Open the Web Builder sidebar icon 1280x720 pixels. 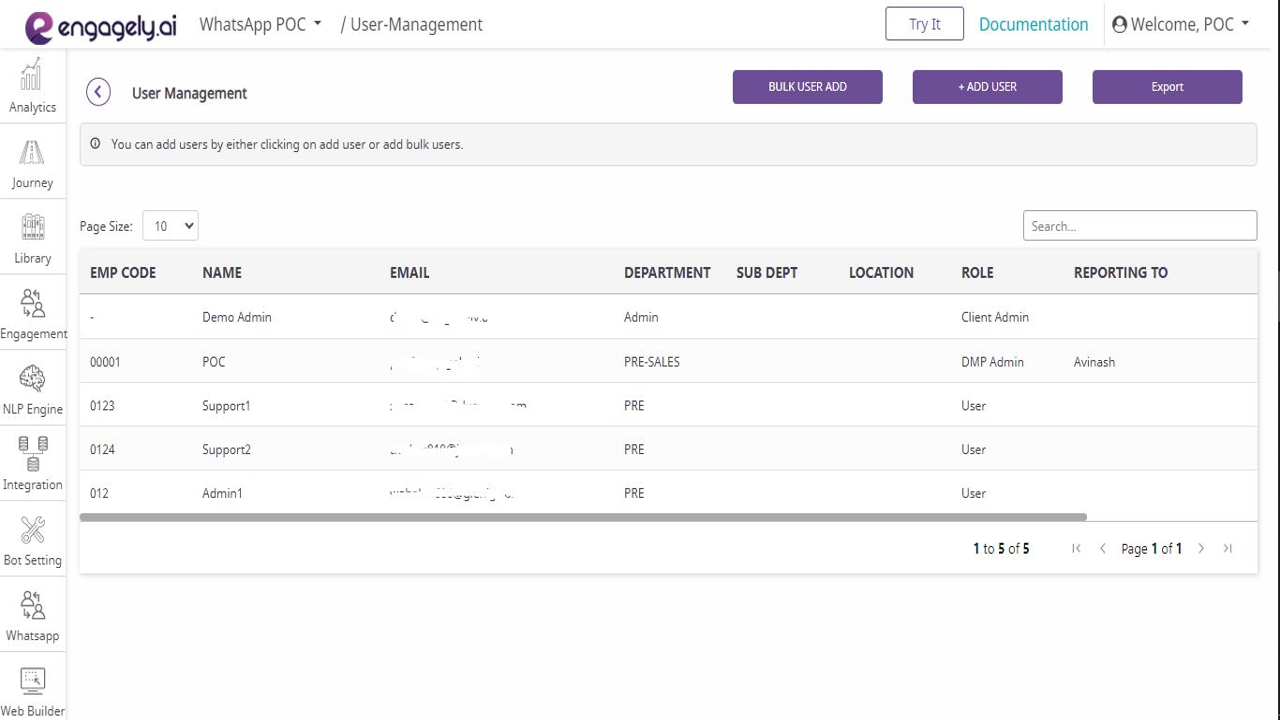pos(32,681)
